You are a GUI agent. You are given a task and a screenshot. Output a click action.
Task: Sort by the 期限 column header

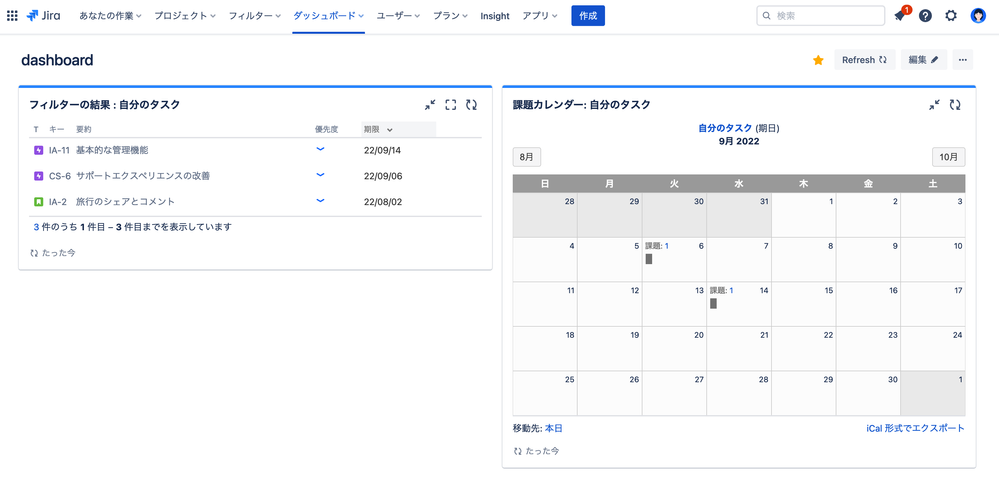click(x=398, y=129)
